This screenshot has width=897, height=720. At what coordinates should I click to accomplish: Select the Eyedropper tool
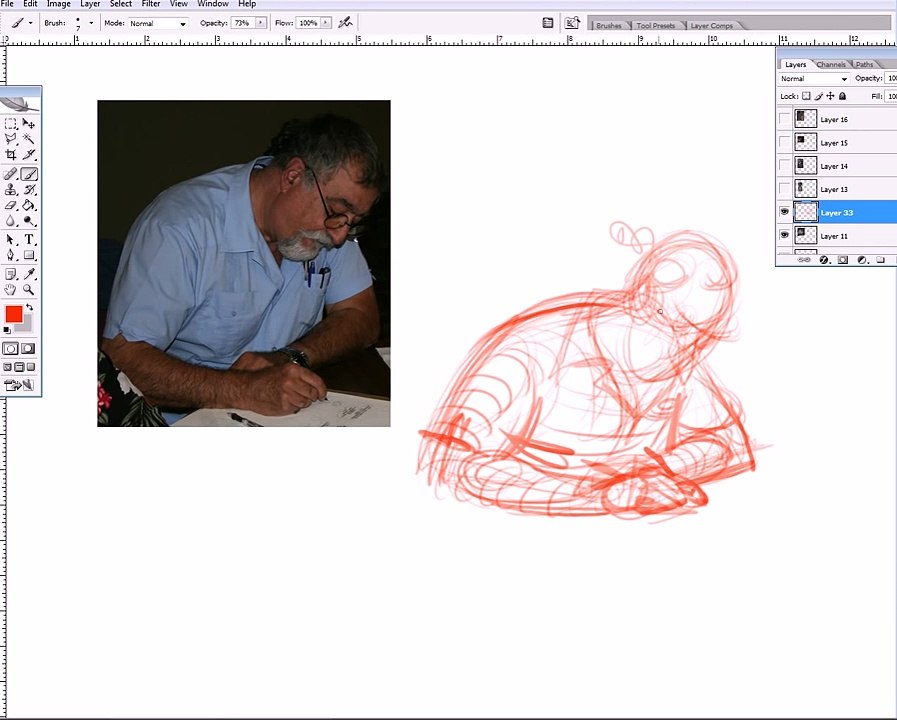[29, 274]
